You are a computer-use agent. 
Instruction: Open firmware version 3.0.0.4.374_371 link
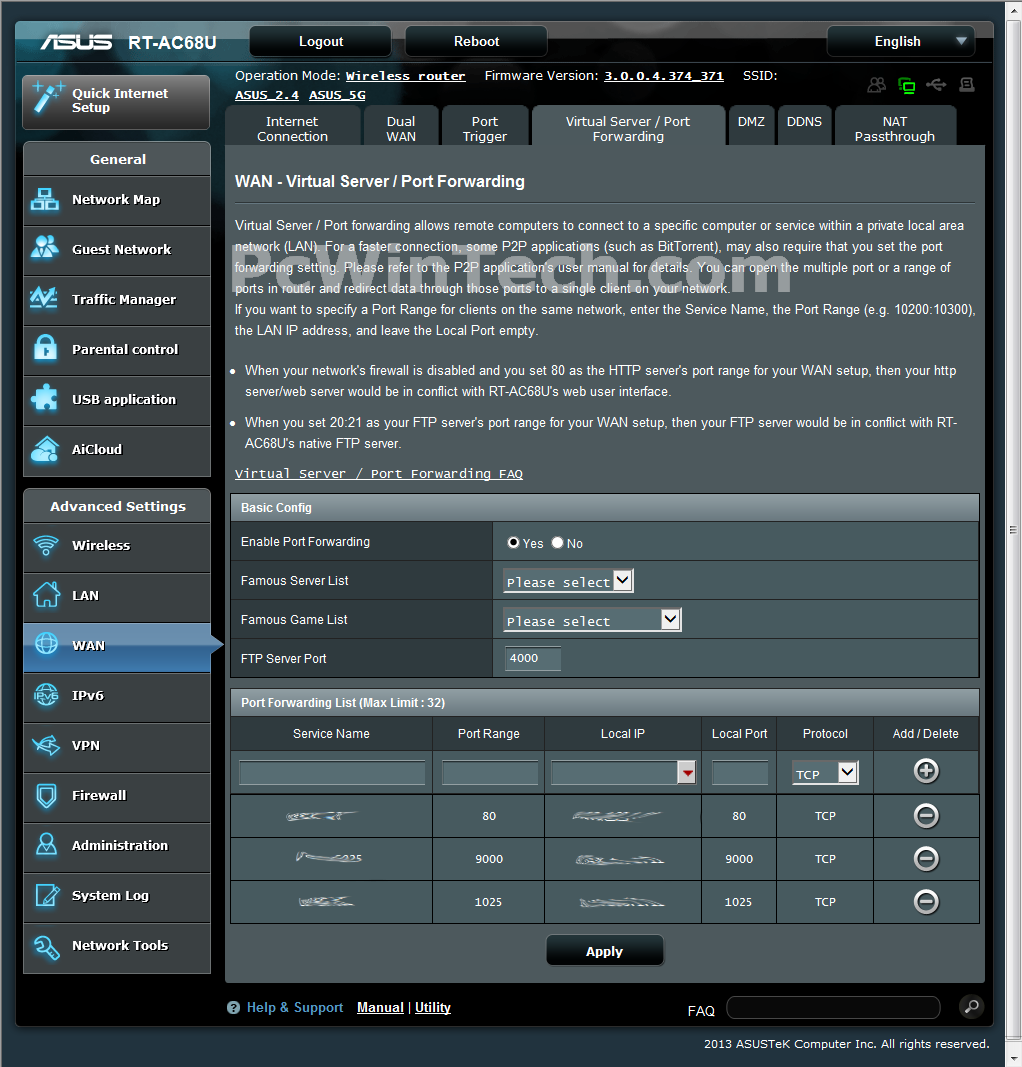coord(664,76)
